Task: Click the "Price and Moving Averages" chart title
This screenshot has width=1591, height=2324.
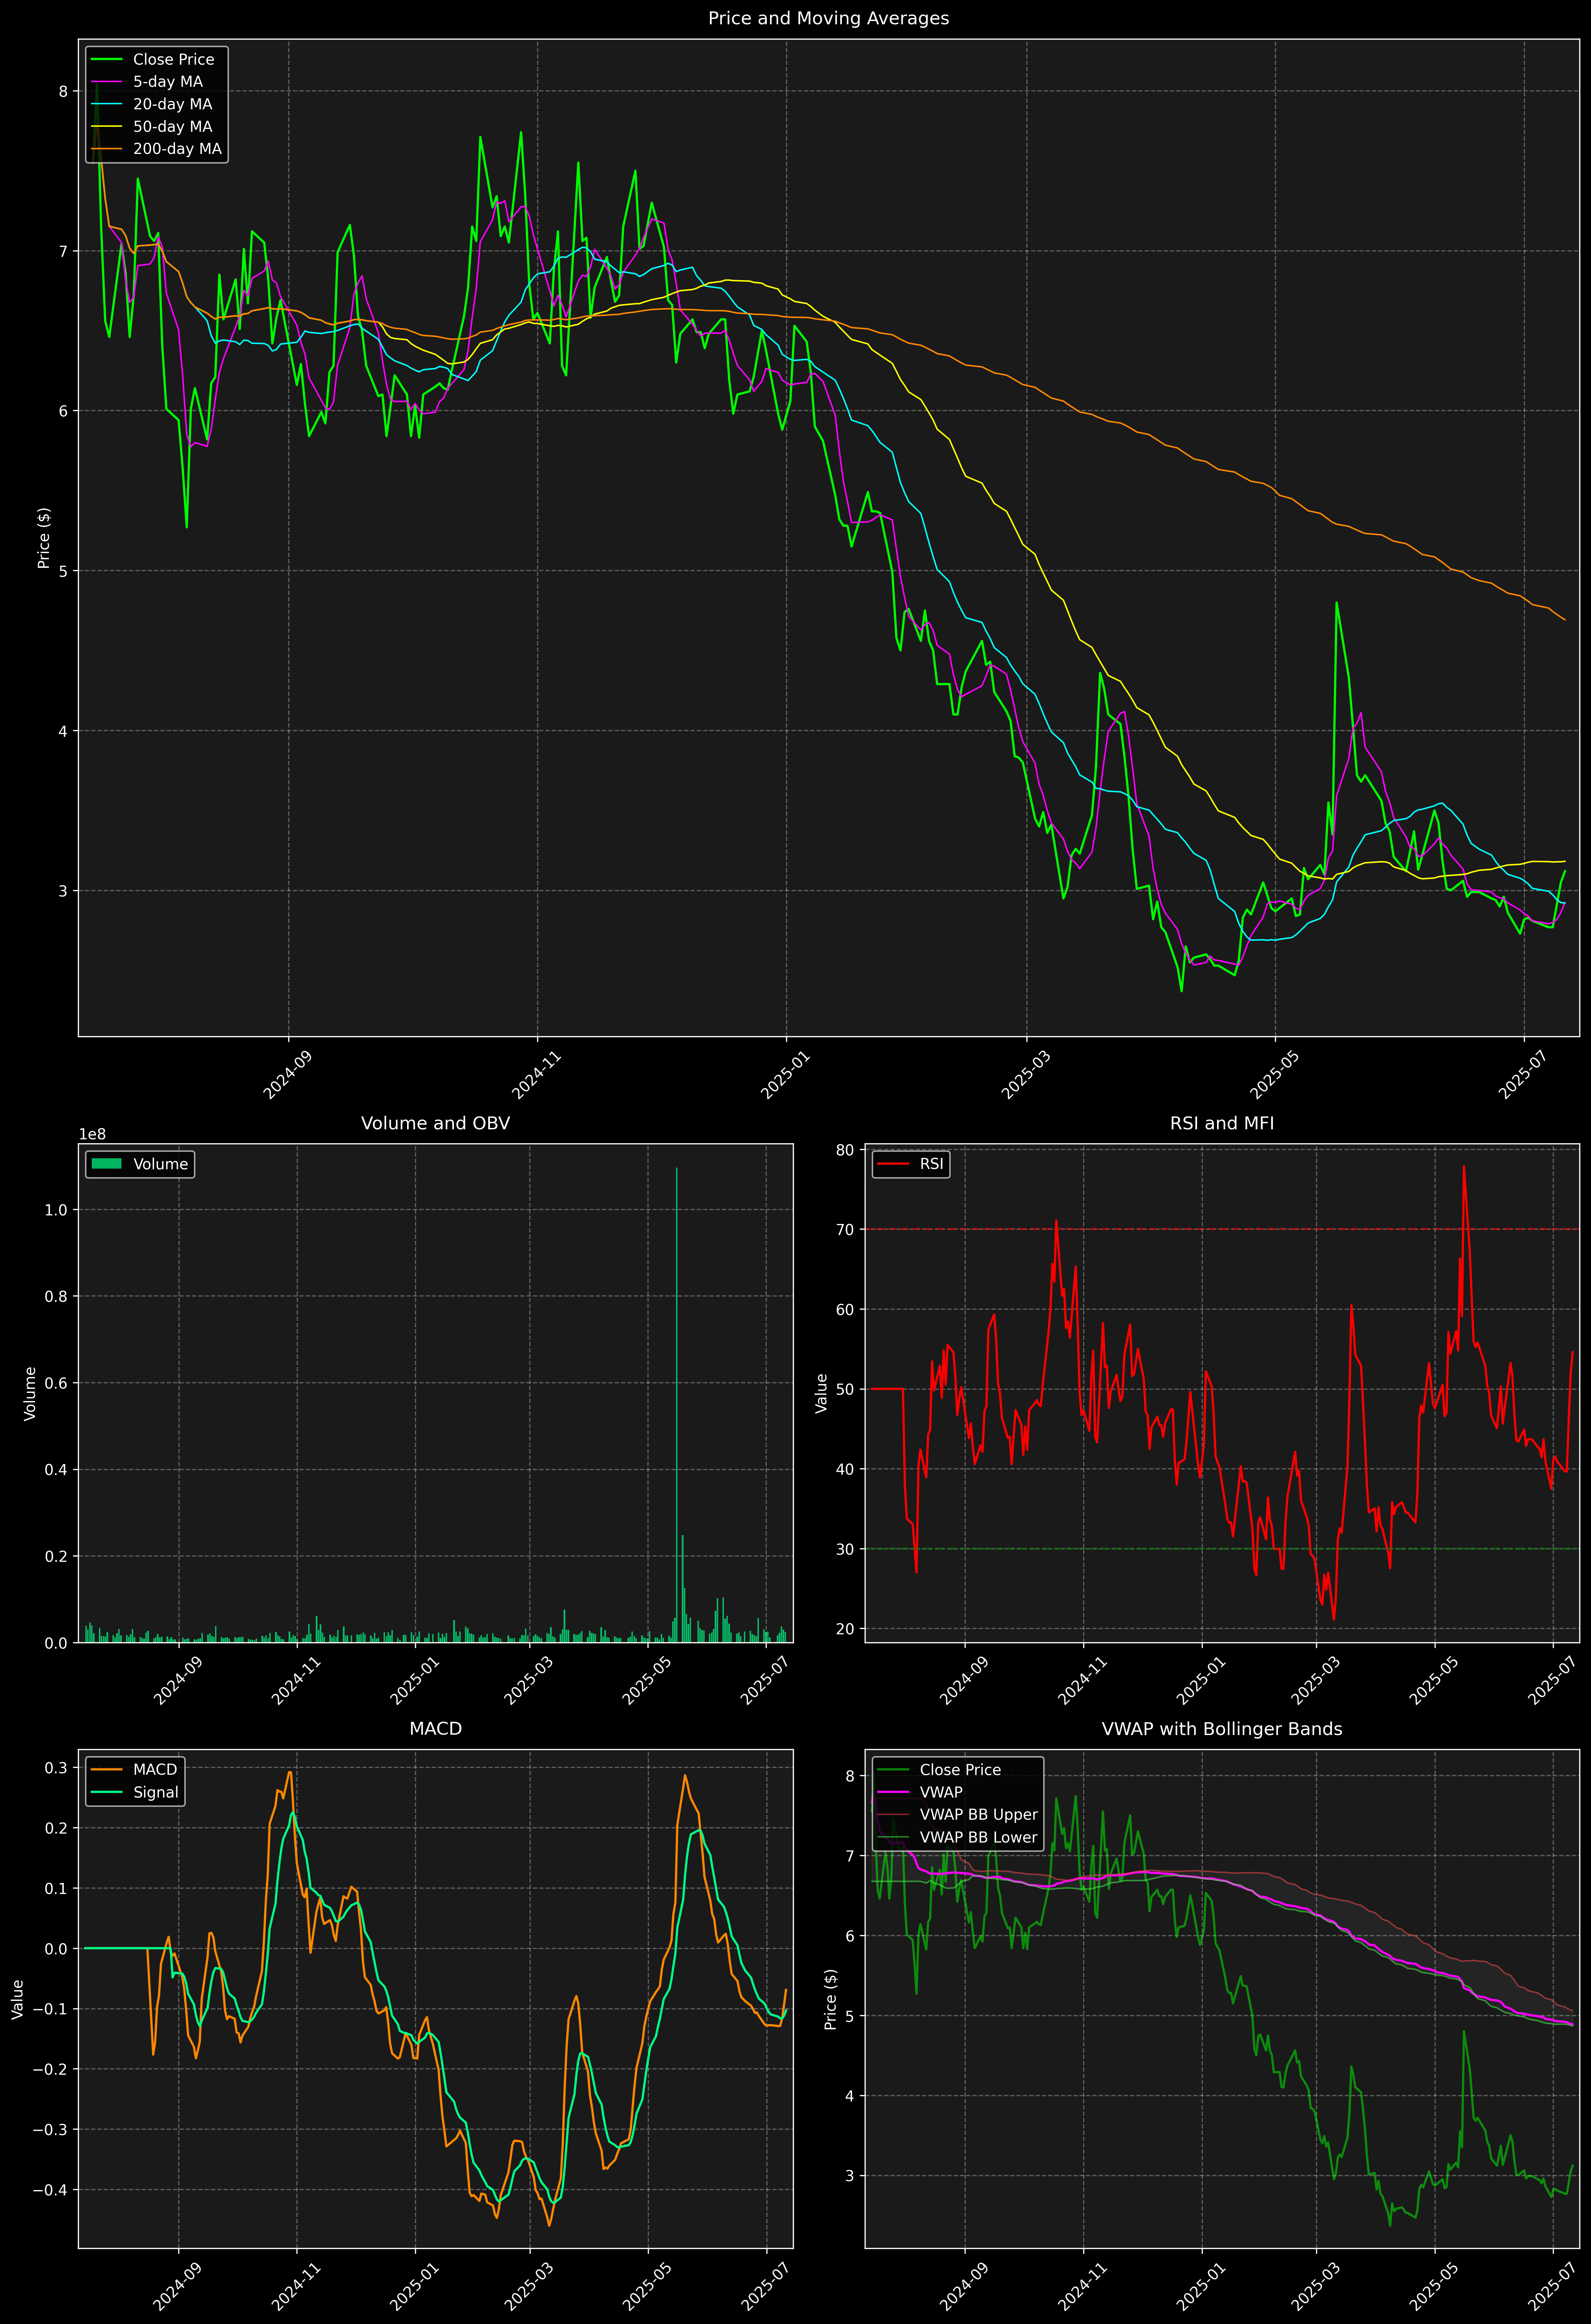Action: tap(828, 18)
